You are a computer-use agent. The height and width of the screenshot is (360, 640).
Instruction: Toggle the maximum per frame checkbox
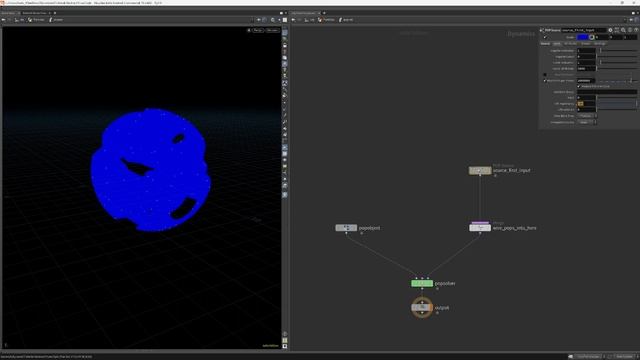(x=544, y=80)
